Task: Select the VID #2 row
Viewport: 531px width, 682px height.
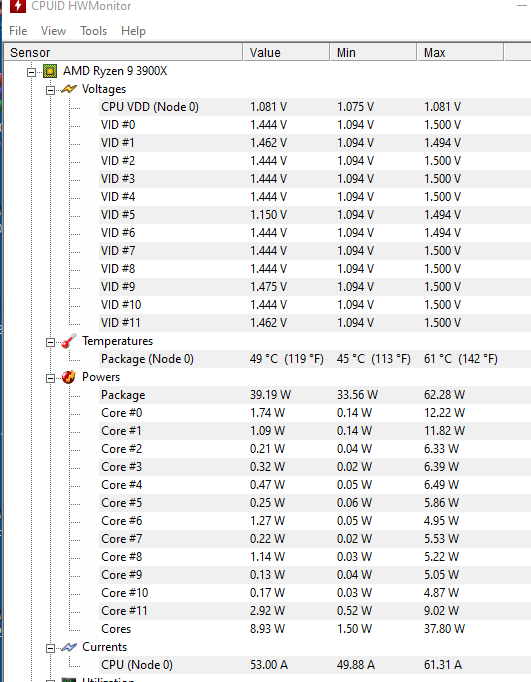Action: pyautogui.click(x=315, y=161)
